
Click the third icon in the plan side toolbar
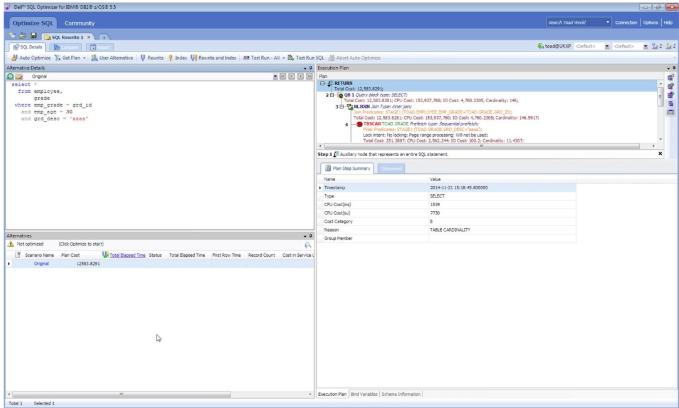coord(670,95)
